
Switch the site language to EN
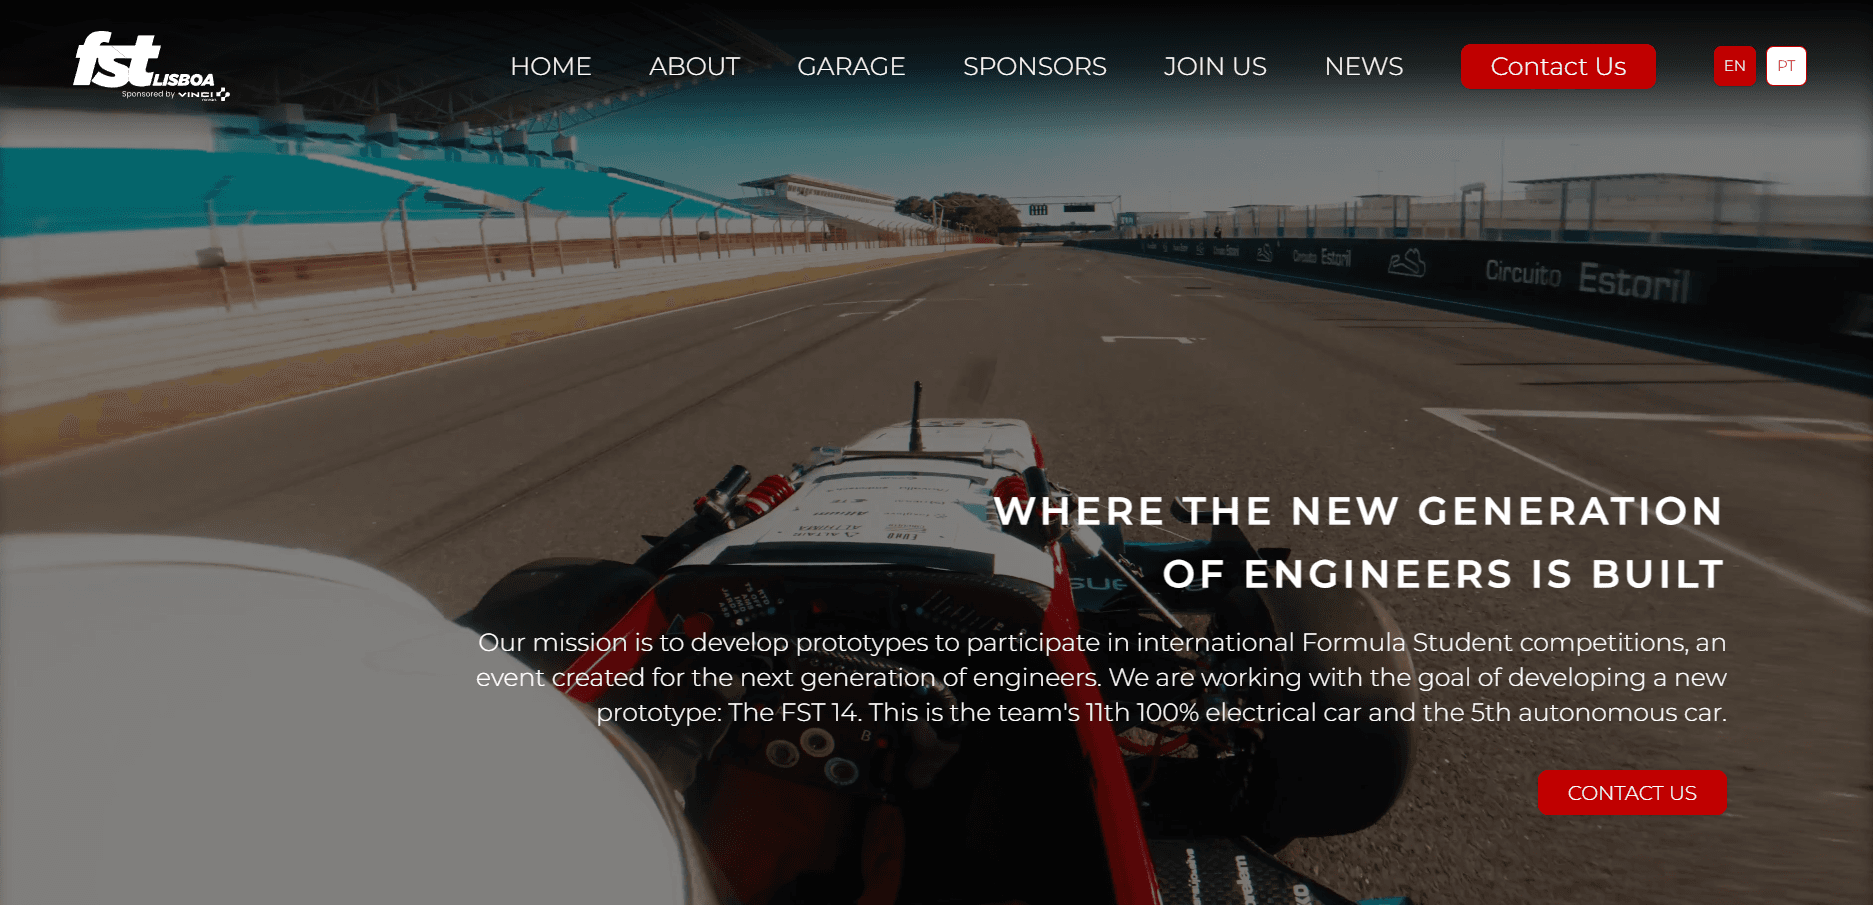[x=1734, y=66]
